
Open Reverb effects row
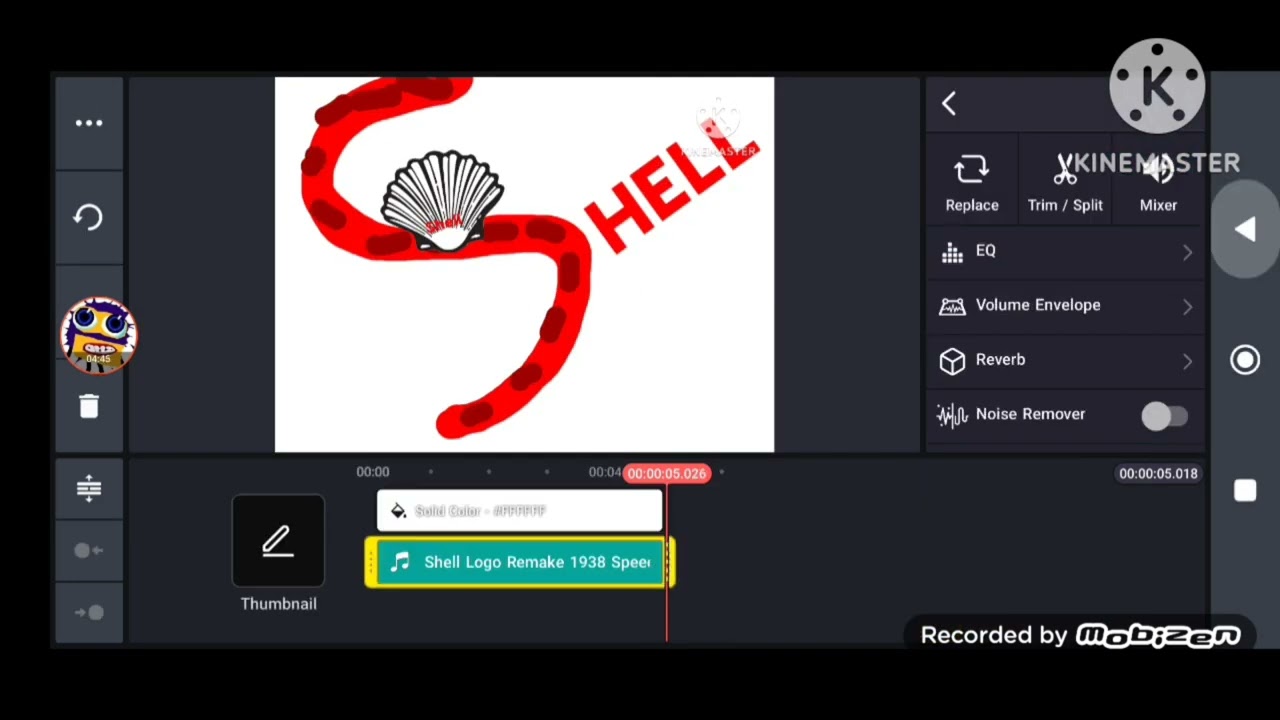[1066, 360]
